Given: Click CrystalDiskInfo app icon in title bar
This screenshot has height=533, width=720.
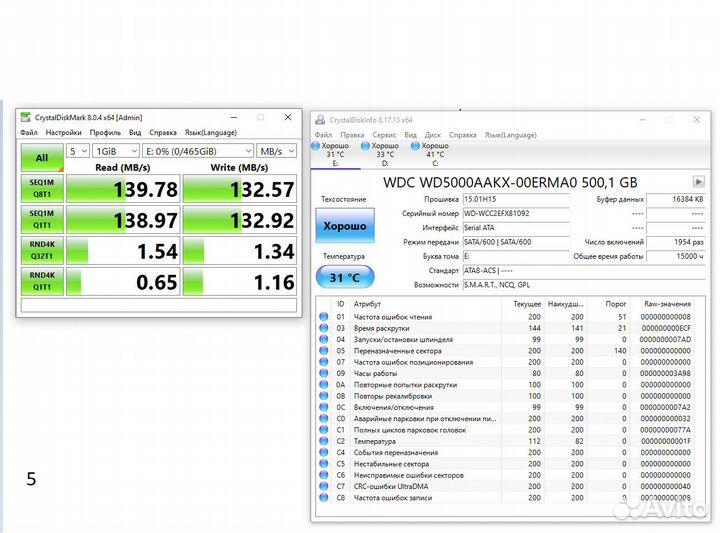Looking at the screenshot, I should (320, 120).
